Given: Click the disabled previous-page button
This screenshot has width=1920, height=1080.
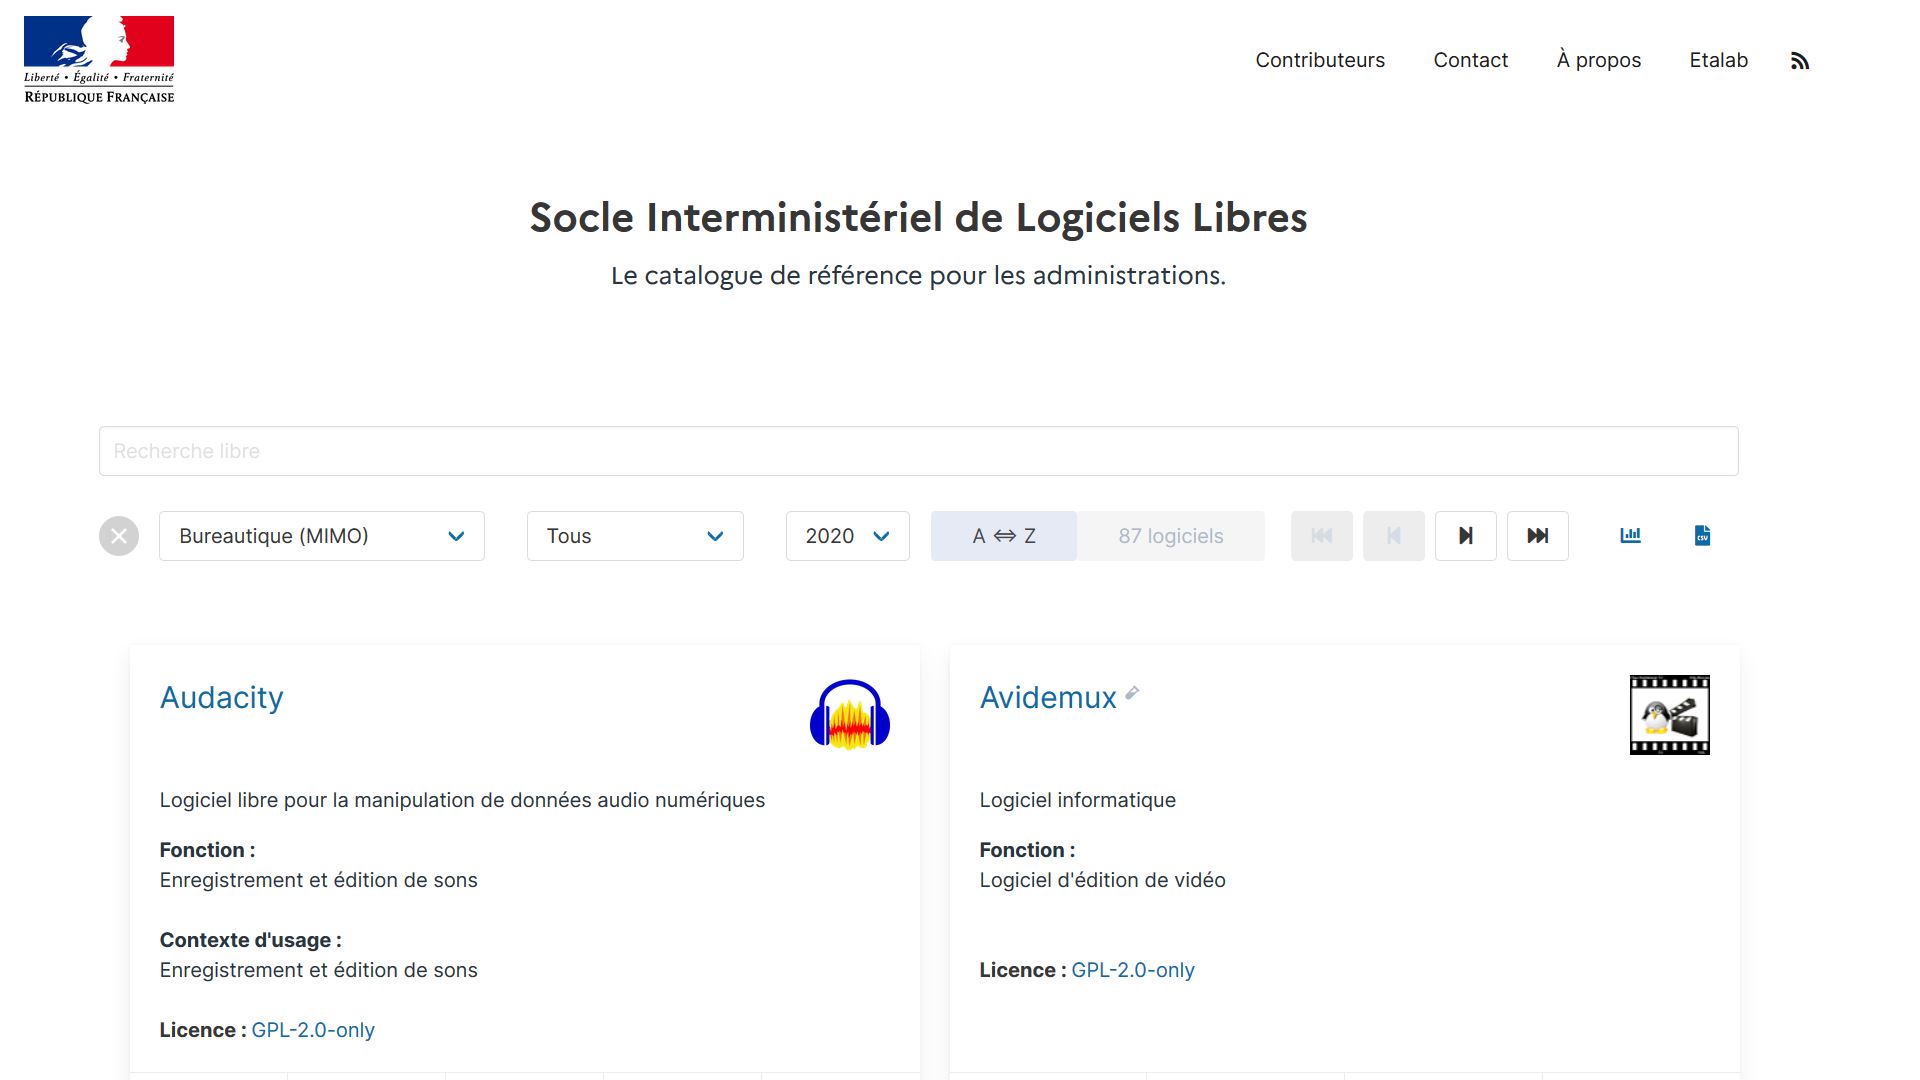Looking at the screenshot, I should click(1394, 536).
